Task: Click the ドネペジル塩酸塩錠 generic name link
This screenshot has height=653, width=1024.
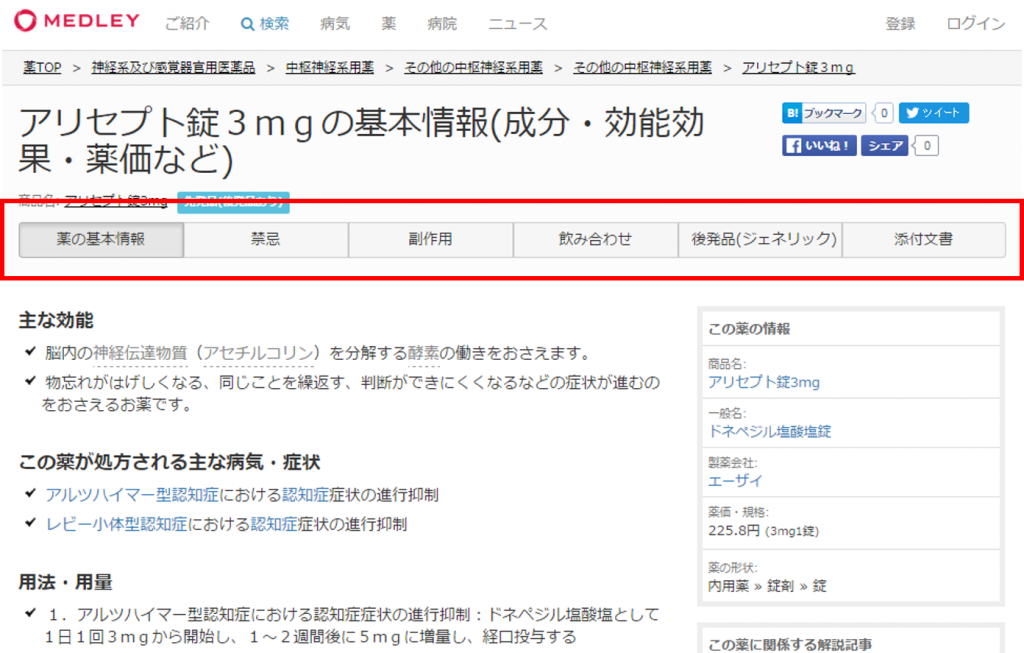Action: click(x=769, y=431)
